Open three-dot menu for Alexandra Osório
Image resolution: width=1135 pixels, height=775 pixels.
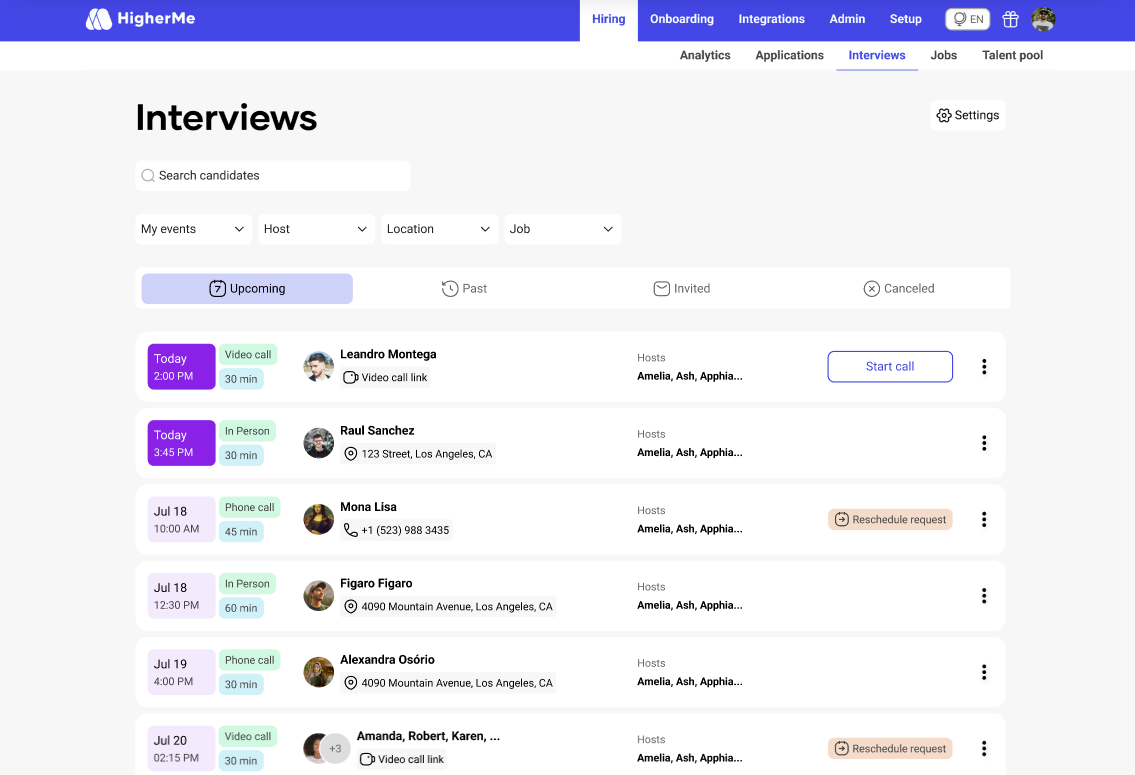tap(984, 672)
